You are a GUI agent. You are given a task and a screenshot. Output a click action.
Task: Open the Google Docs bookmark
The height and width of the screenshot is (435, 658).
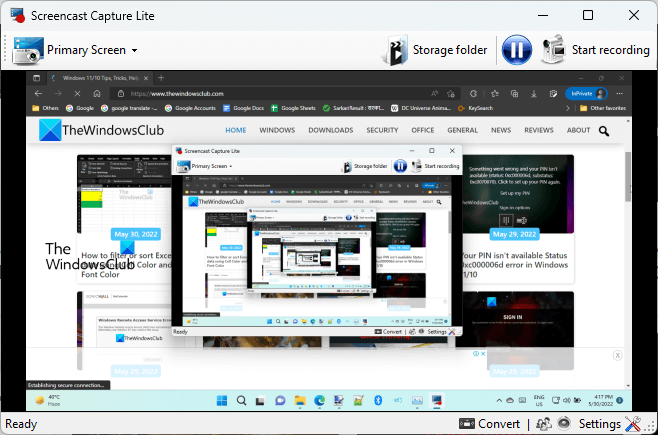pos(243,108)
